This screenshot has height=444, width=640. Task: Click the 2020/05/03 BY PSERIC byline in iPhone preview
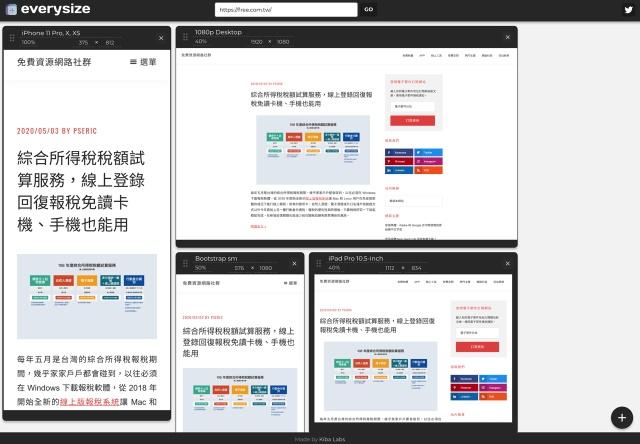click(57, 131)
